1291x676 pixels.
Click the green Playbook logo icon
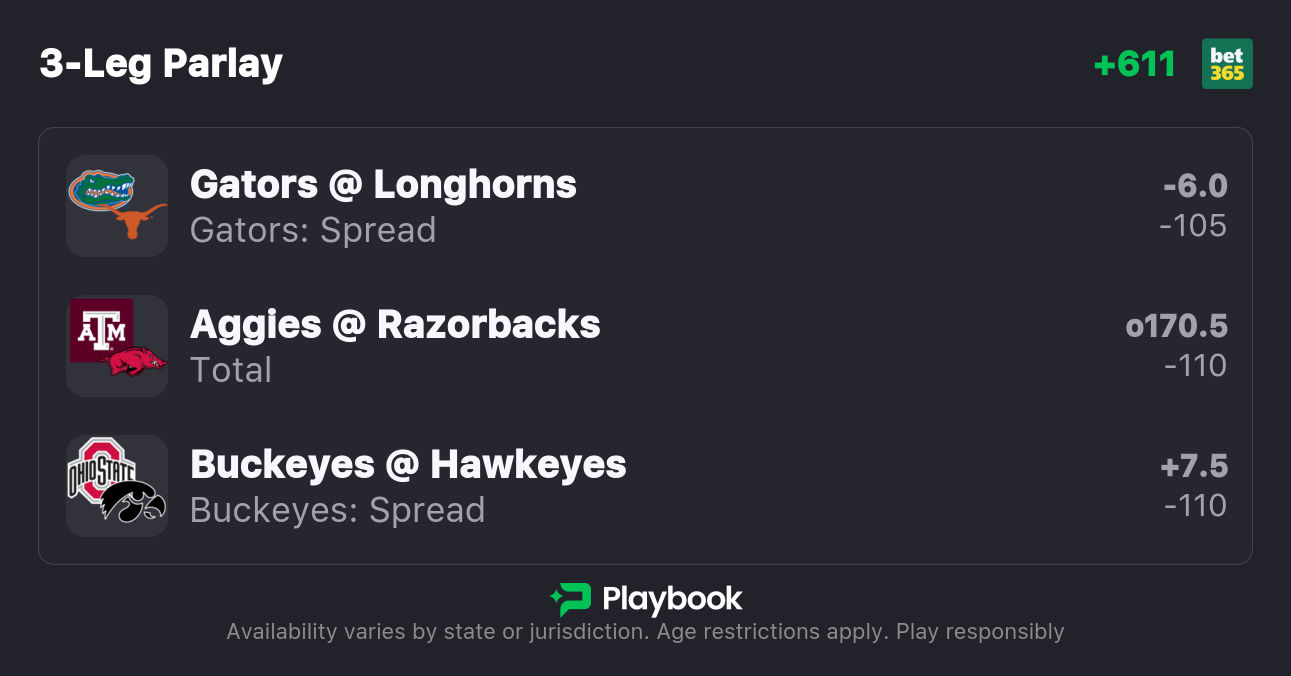tap(571, 599)
